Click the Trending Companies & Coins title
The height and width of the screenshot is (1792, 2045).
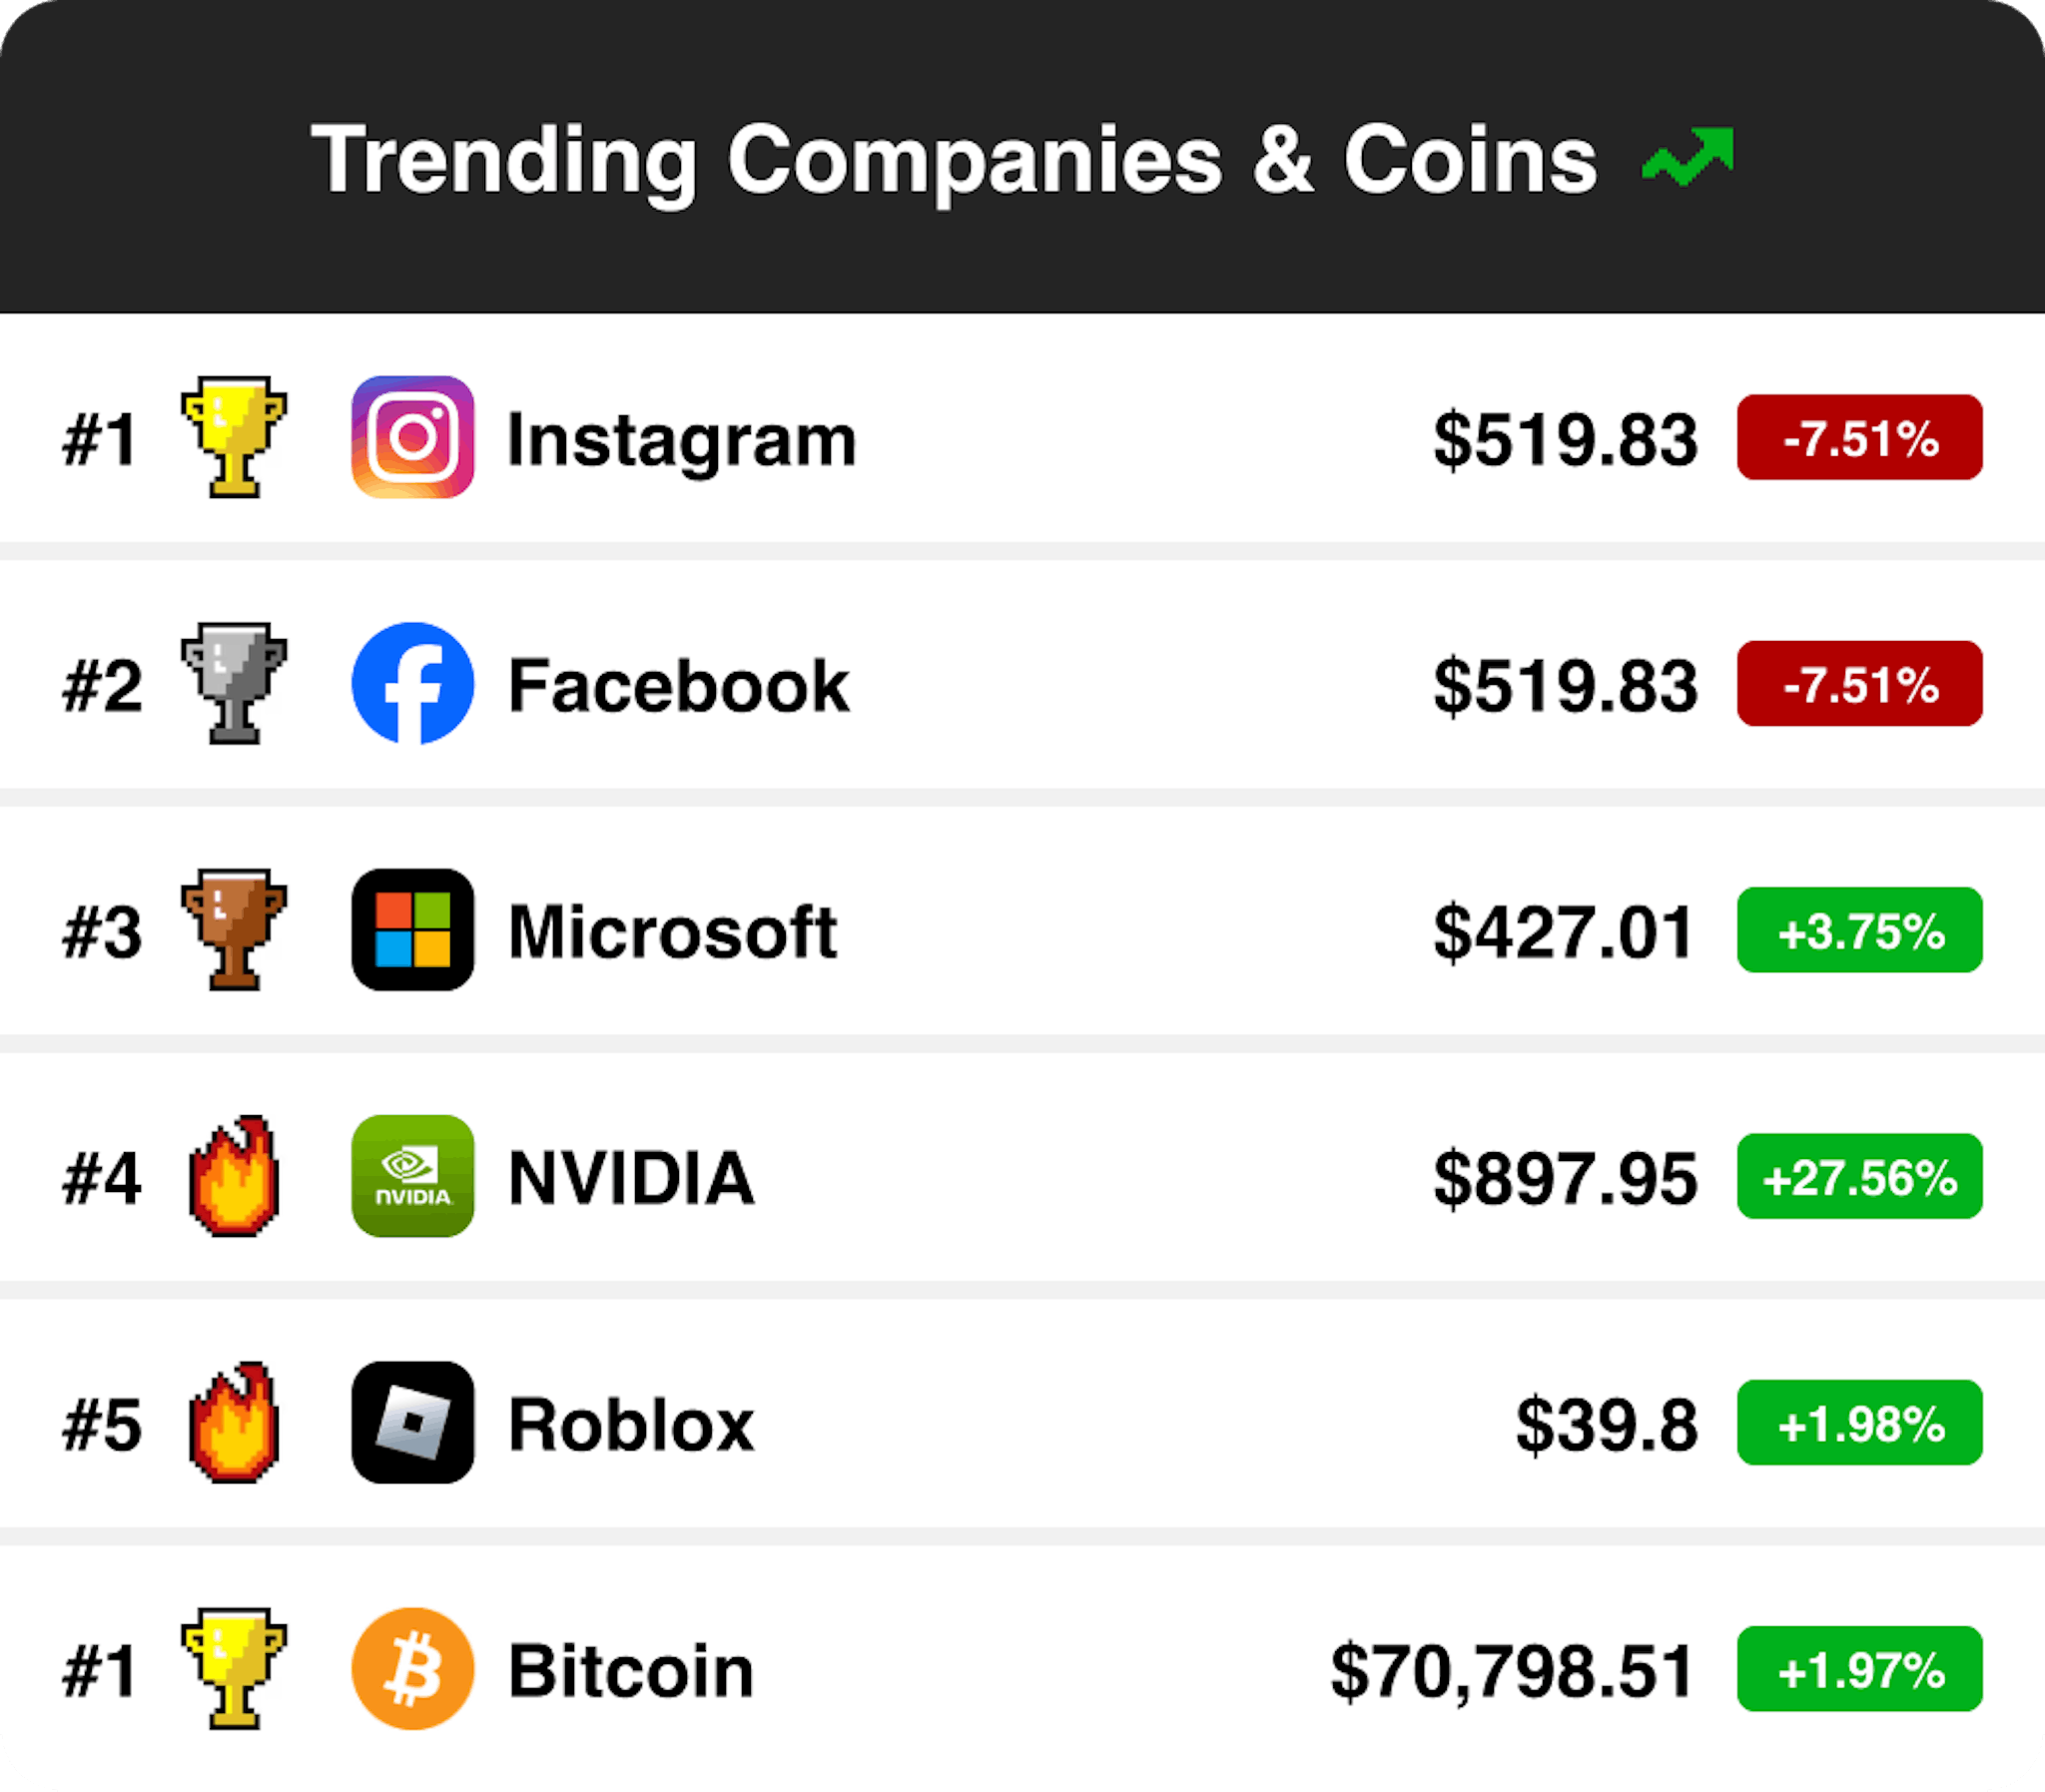coord(954,160)
